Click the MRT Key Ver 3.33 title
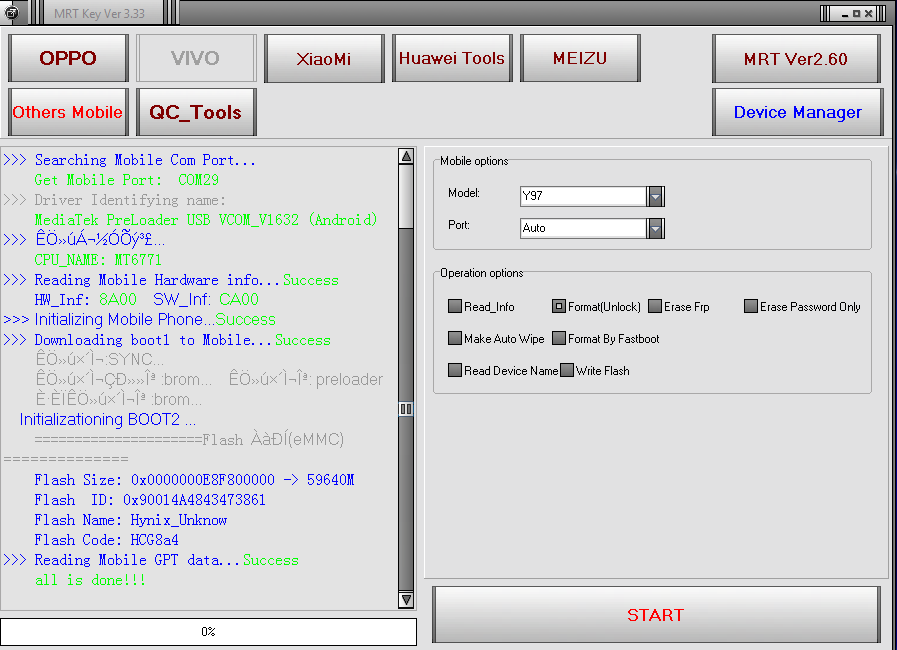 [100, 13]
